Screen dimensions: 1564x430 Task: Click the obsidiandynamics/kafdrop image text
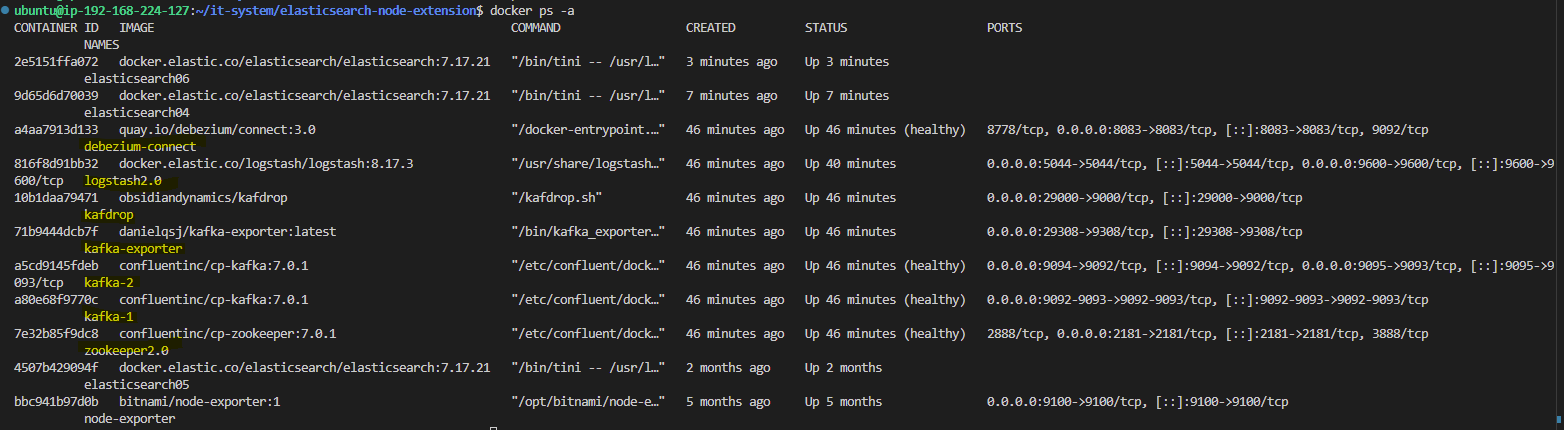pos(203,198)
